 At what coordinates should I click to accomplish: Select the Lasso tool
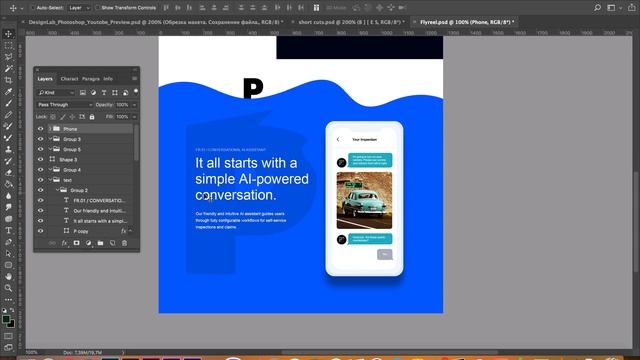pos(8,57)
